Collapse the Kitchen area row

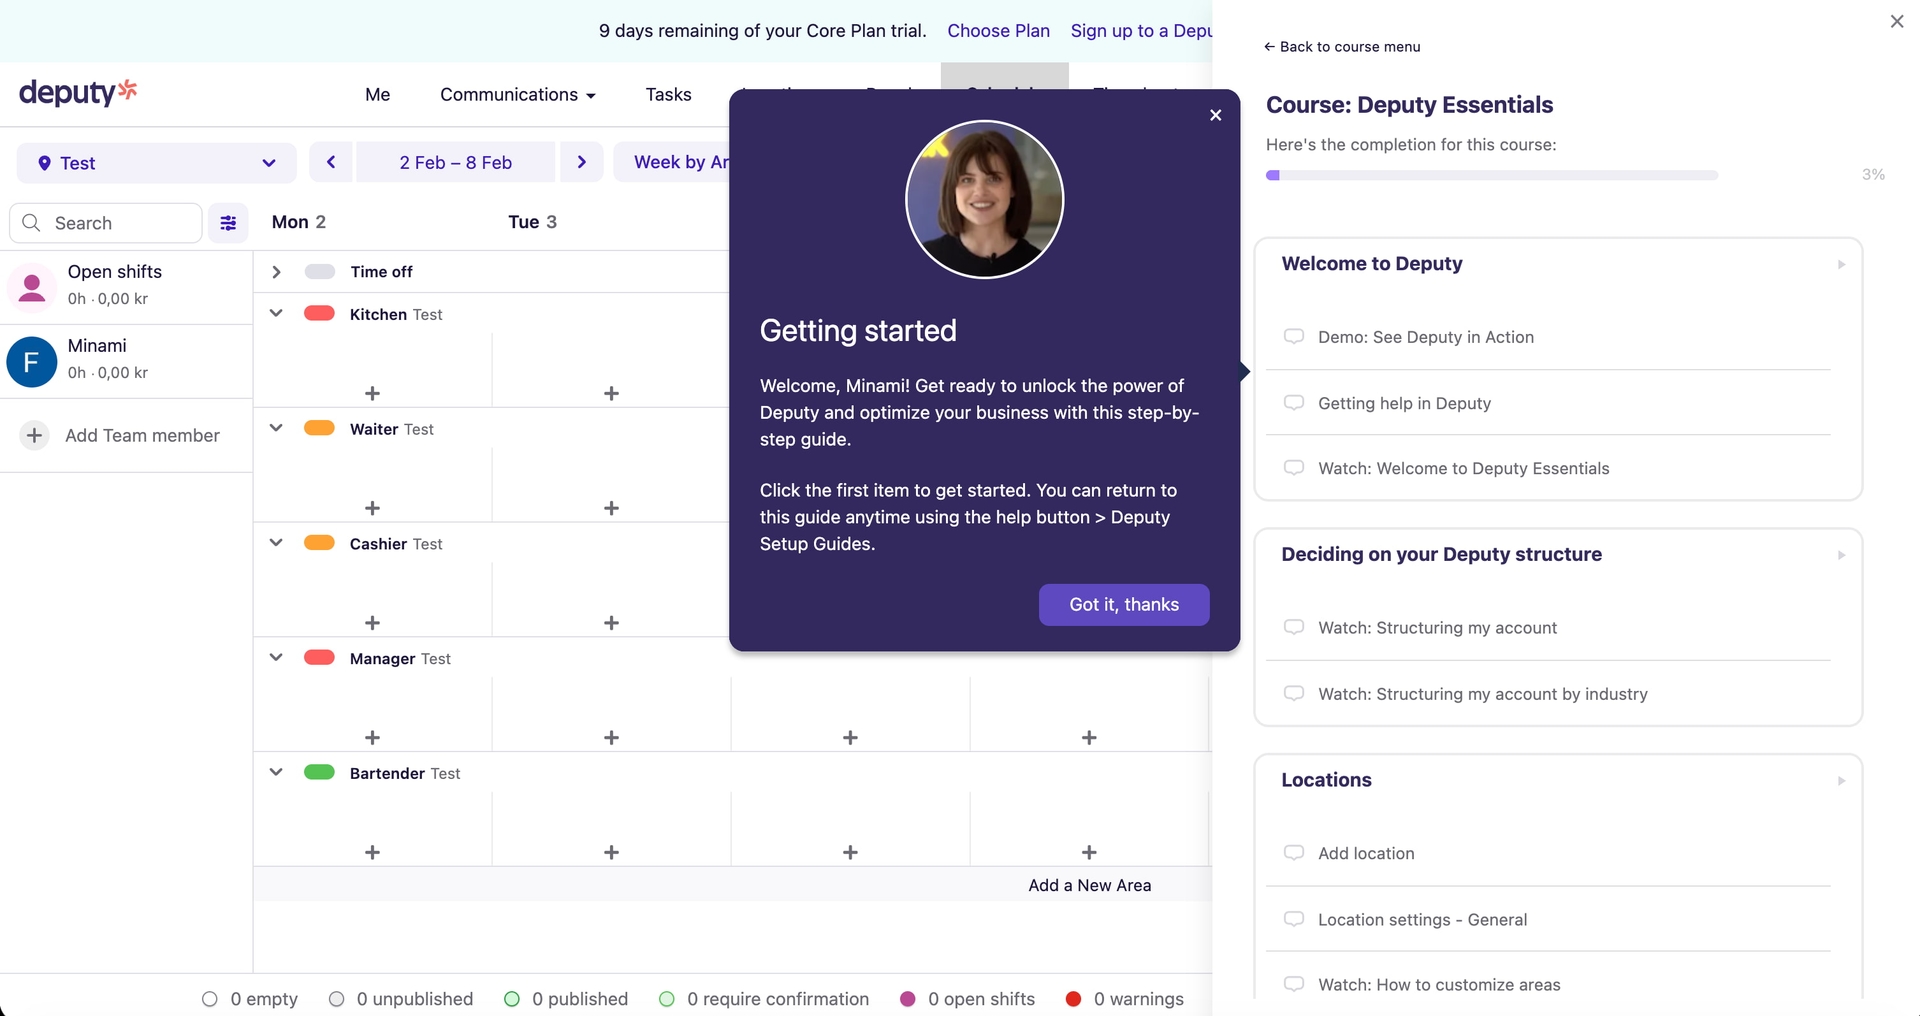tap(276, 312)
